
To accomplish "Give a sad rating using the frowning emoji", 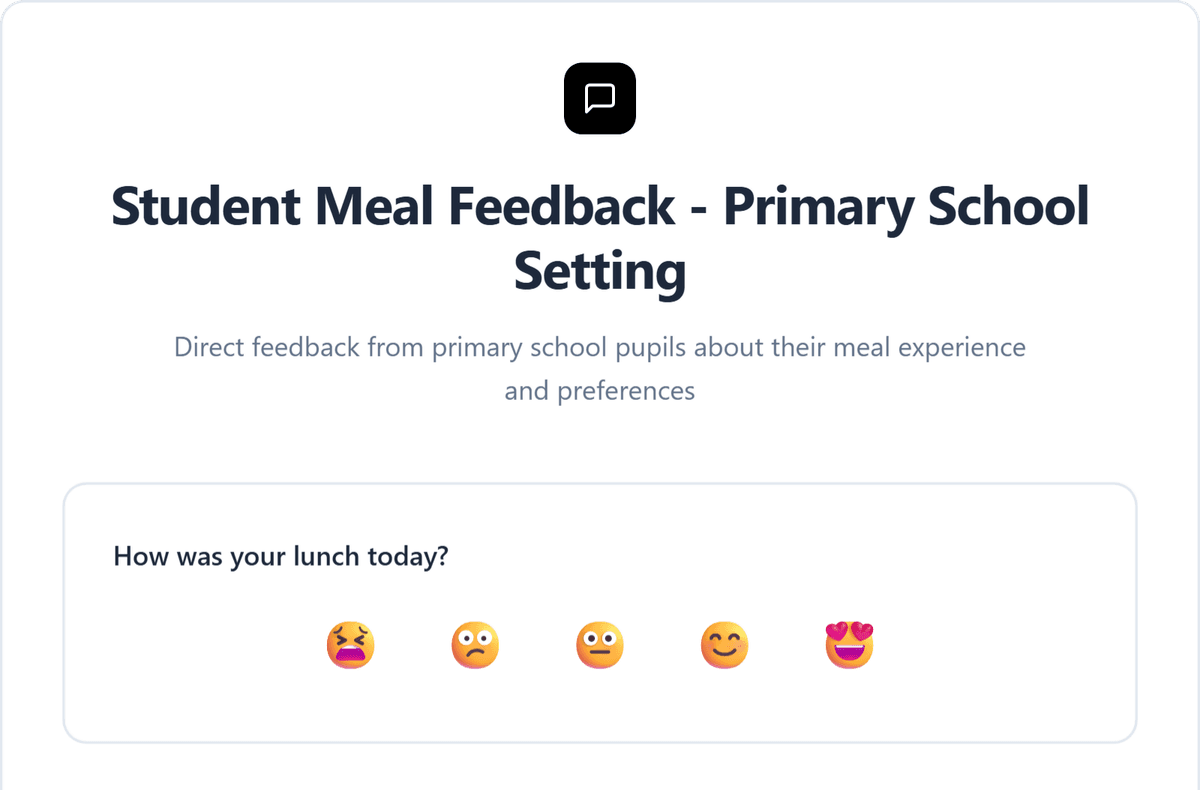I will pyautogui.click(x=475, y=645).
